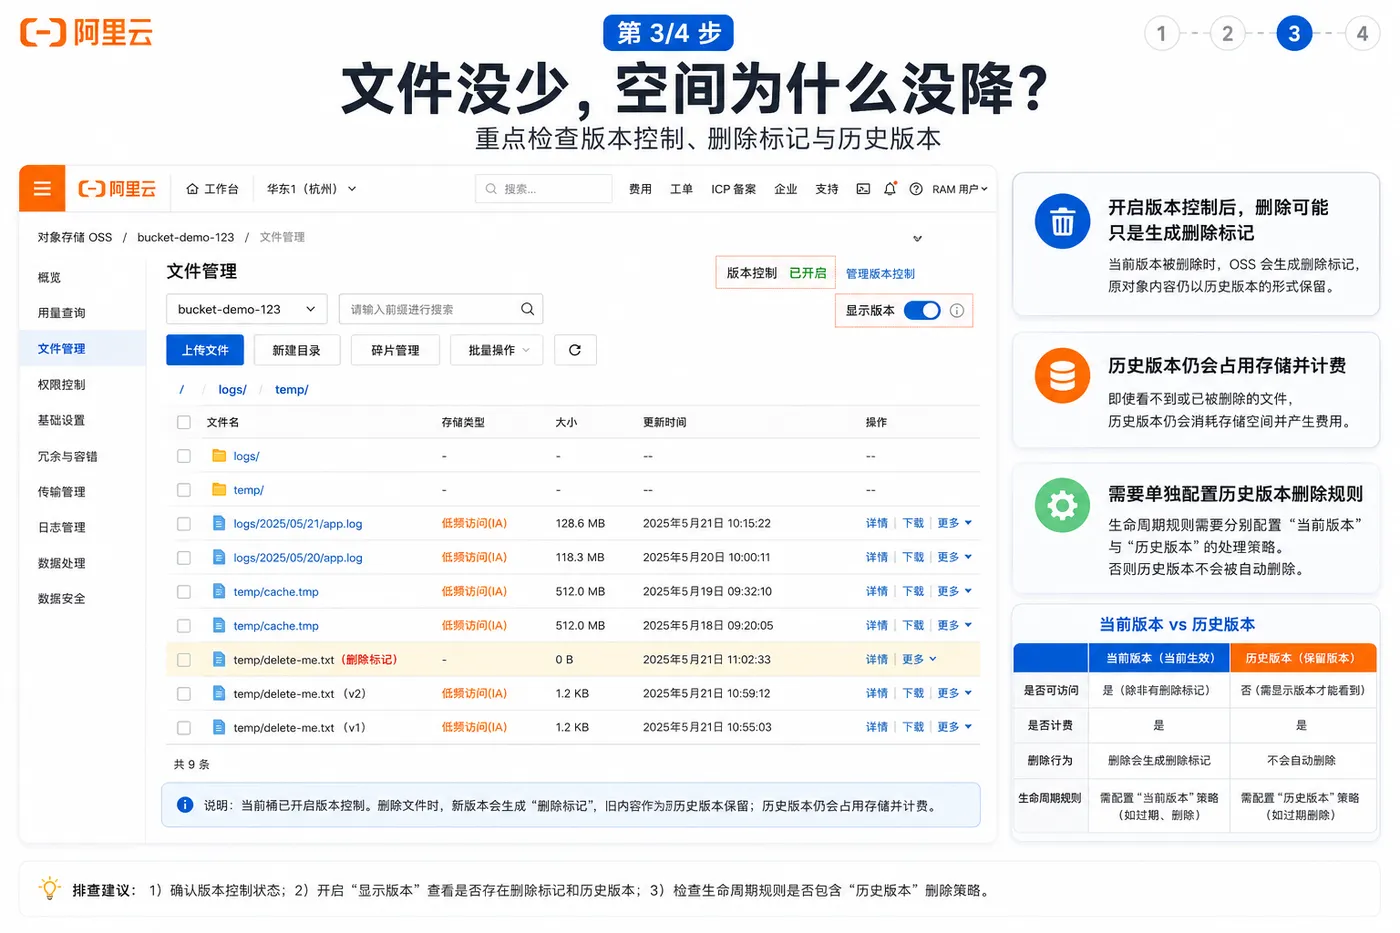The width and height of the screenshot is (1400, 933).
Task: Click the logs/ folder icon
Action: point(219,456)
